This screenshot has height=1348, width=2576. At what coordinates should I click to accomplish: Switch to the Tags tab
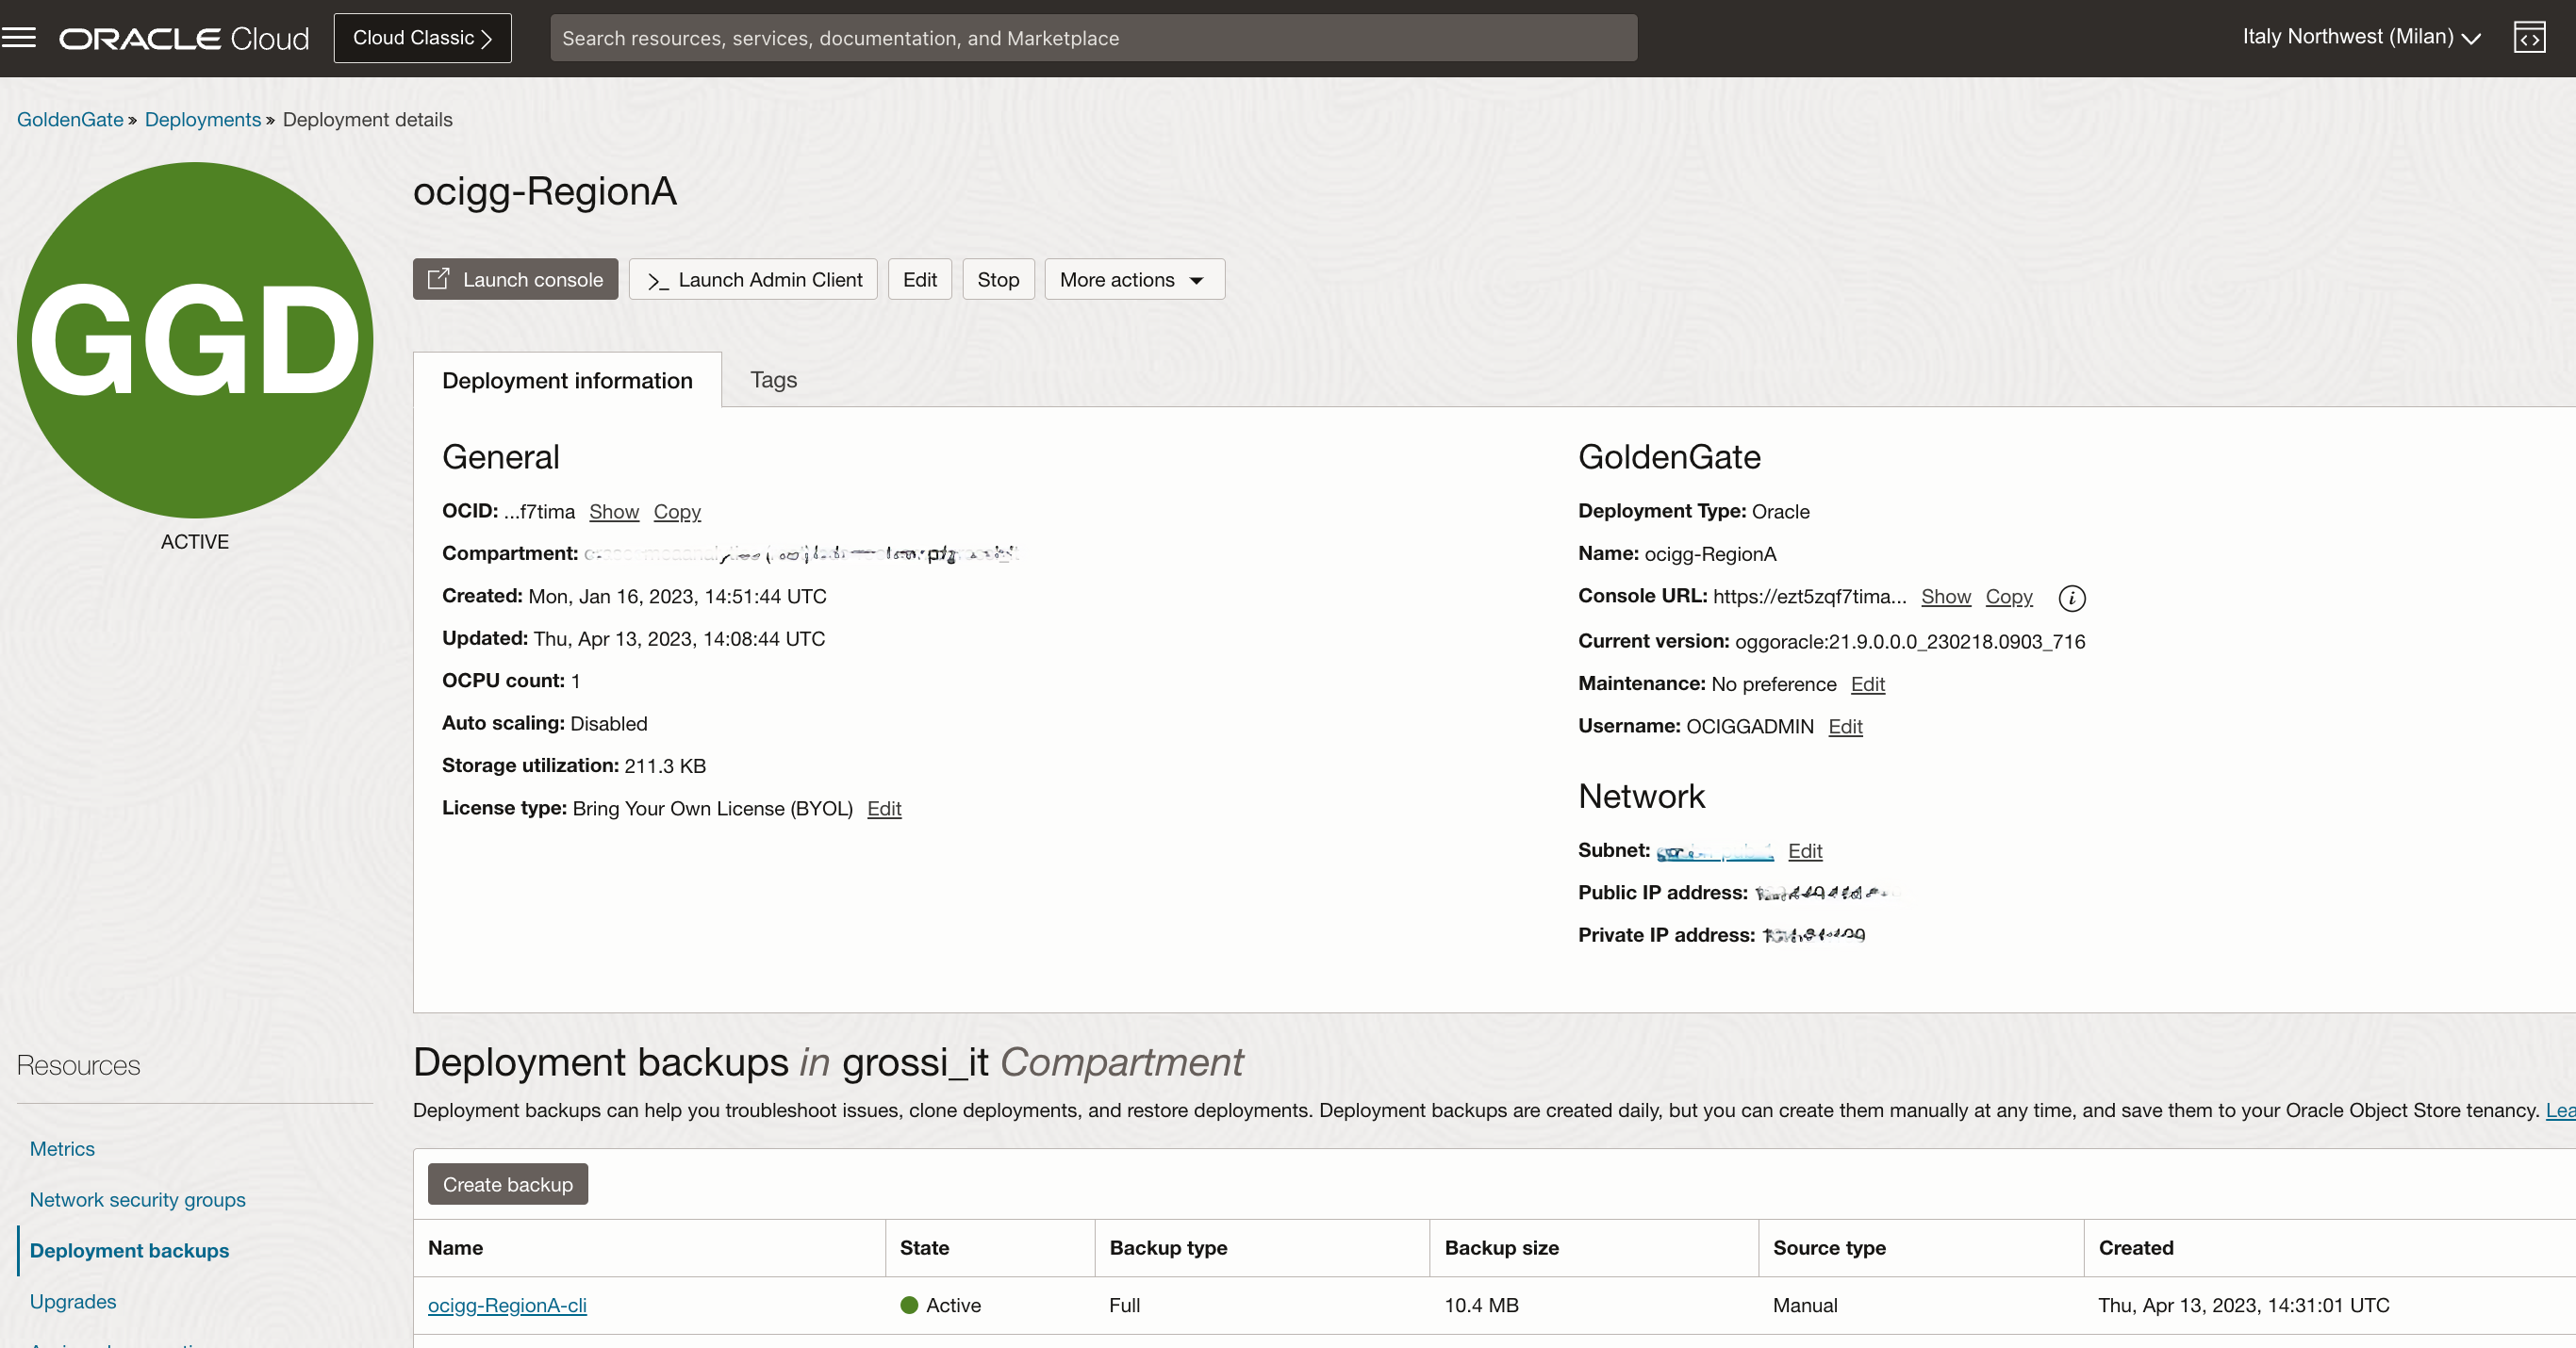(773, 380)
